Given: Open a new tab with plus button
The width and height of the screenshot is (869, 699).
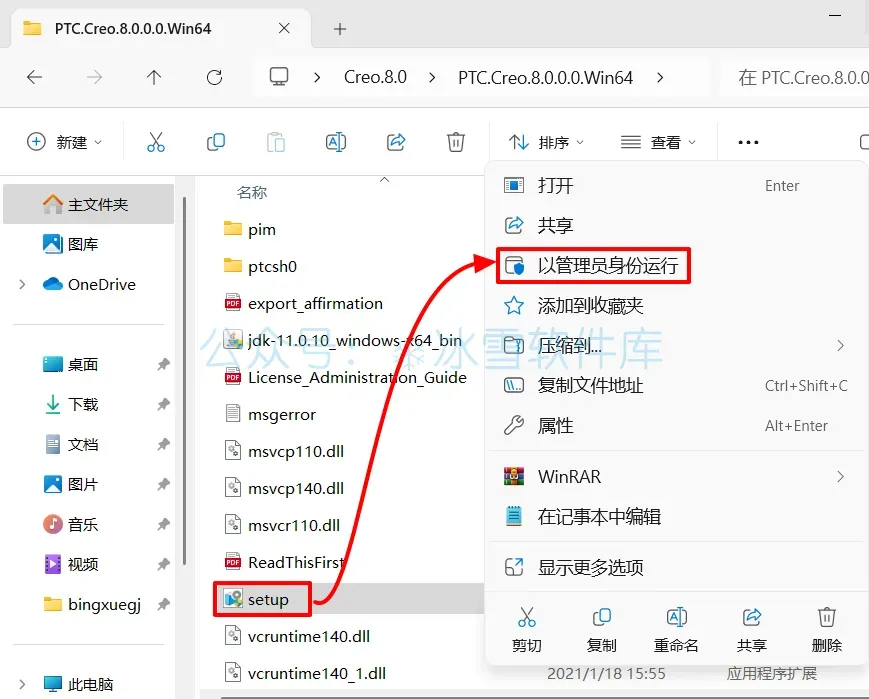Looking at the screenshot, I should point(340,29).
